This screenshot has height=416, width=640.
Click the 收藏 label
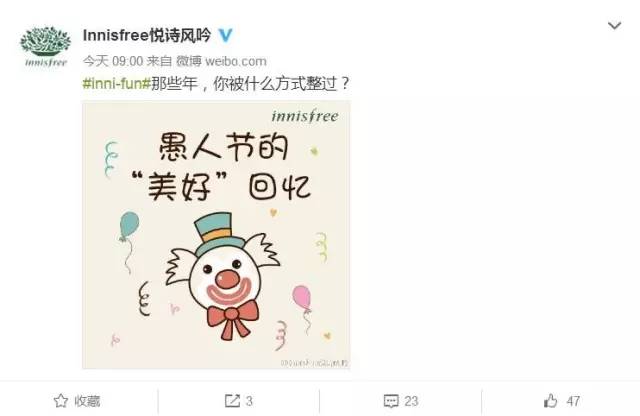pos(87,401)
